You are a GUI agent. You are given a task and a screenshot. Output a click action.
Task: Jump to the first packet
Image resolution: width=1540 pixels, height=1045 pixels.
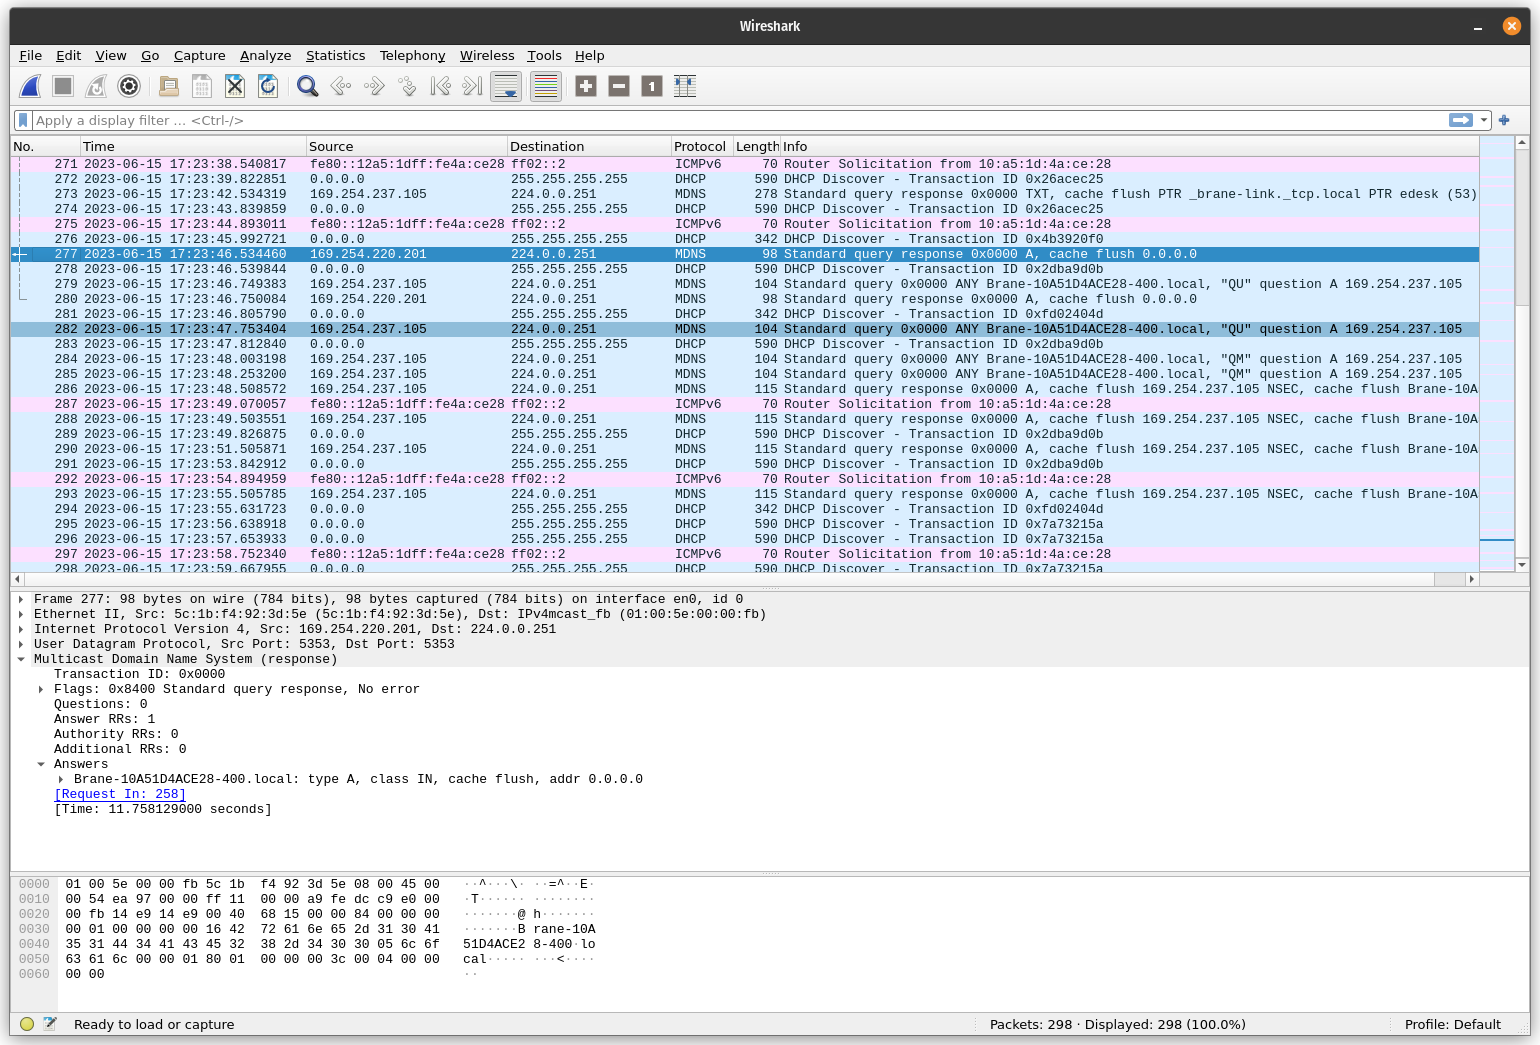point(440,87)
